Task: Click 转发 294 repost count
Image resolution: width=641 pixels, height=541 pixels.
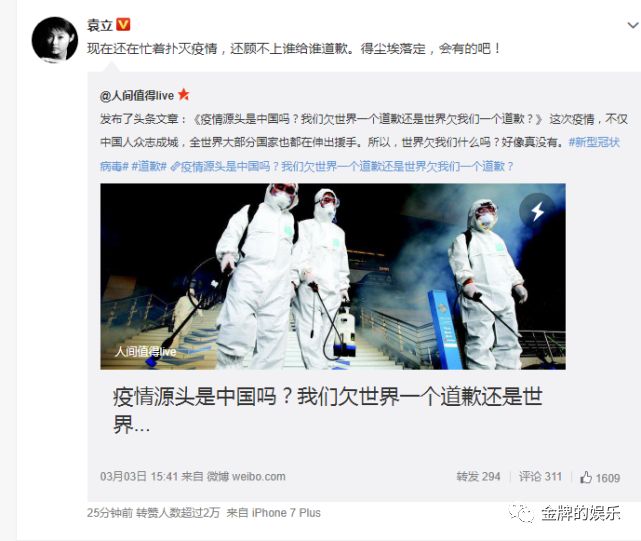Action: [478, 476]
